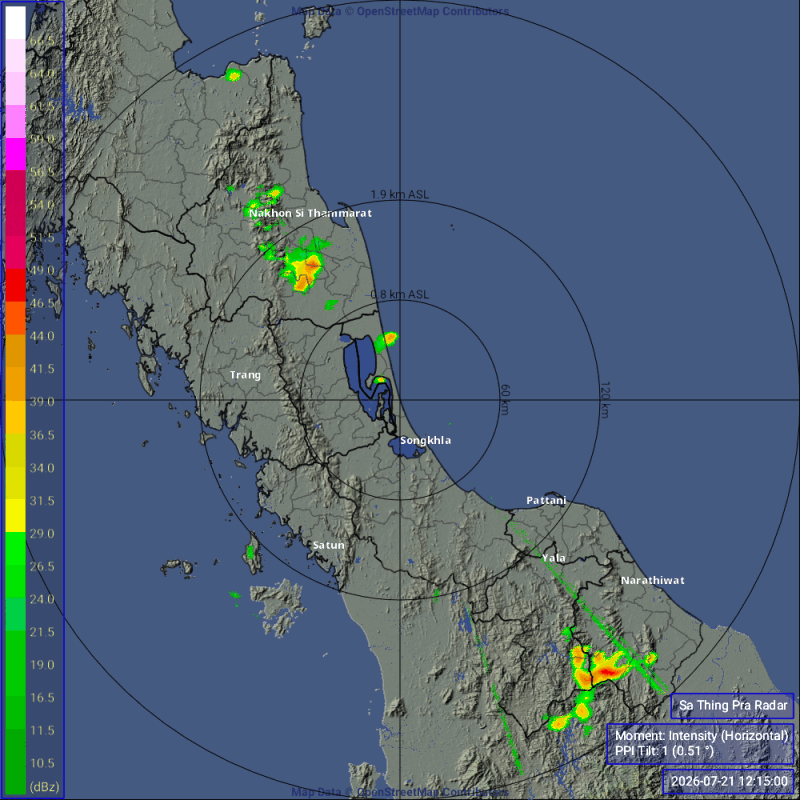Click the 16.5 legend value

[42, 697]
